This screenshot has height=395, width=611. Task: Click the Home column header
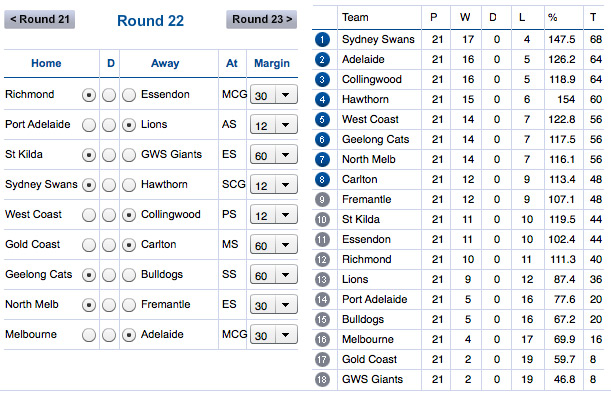(x=46, y=63)
